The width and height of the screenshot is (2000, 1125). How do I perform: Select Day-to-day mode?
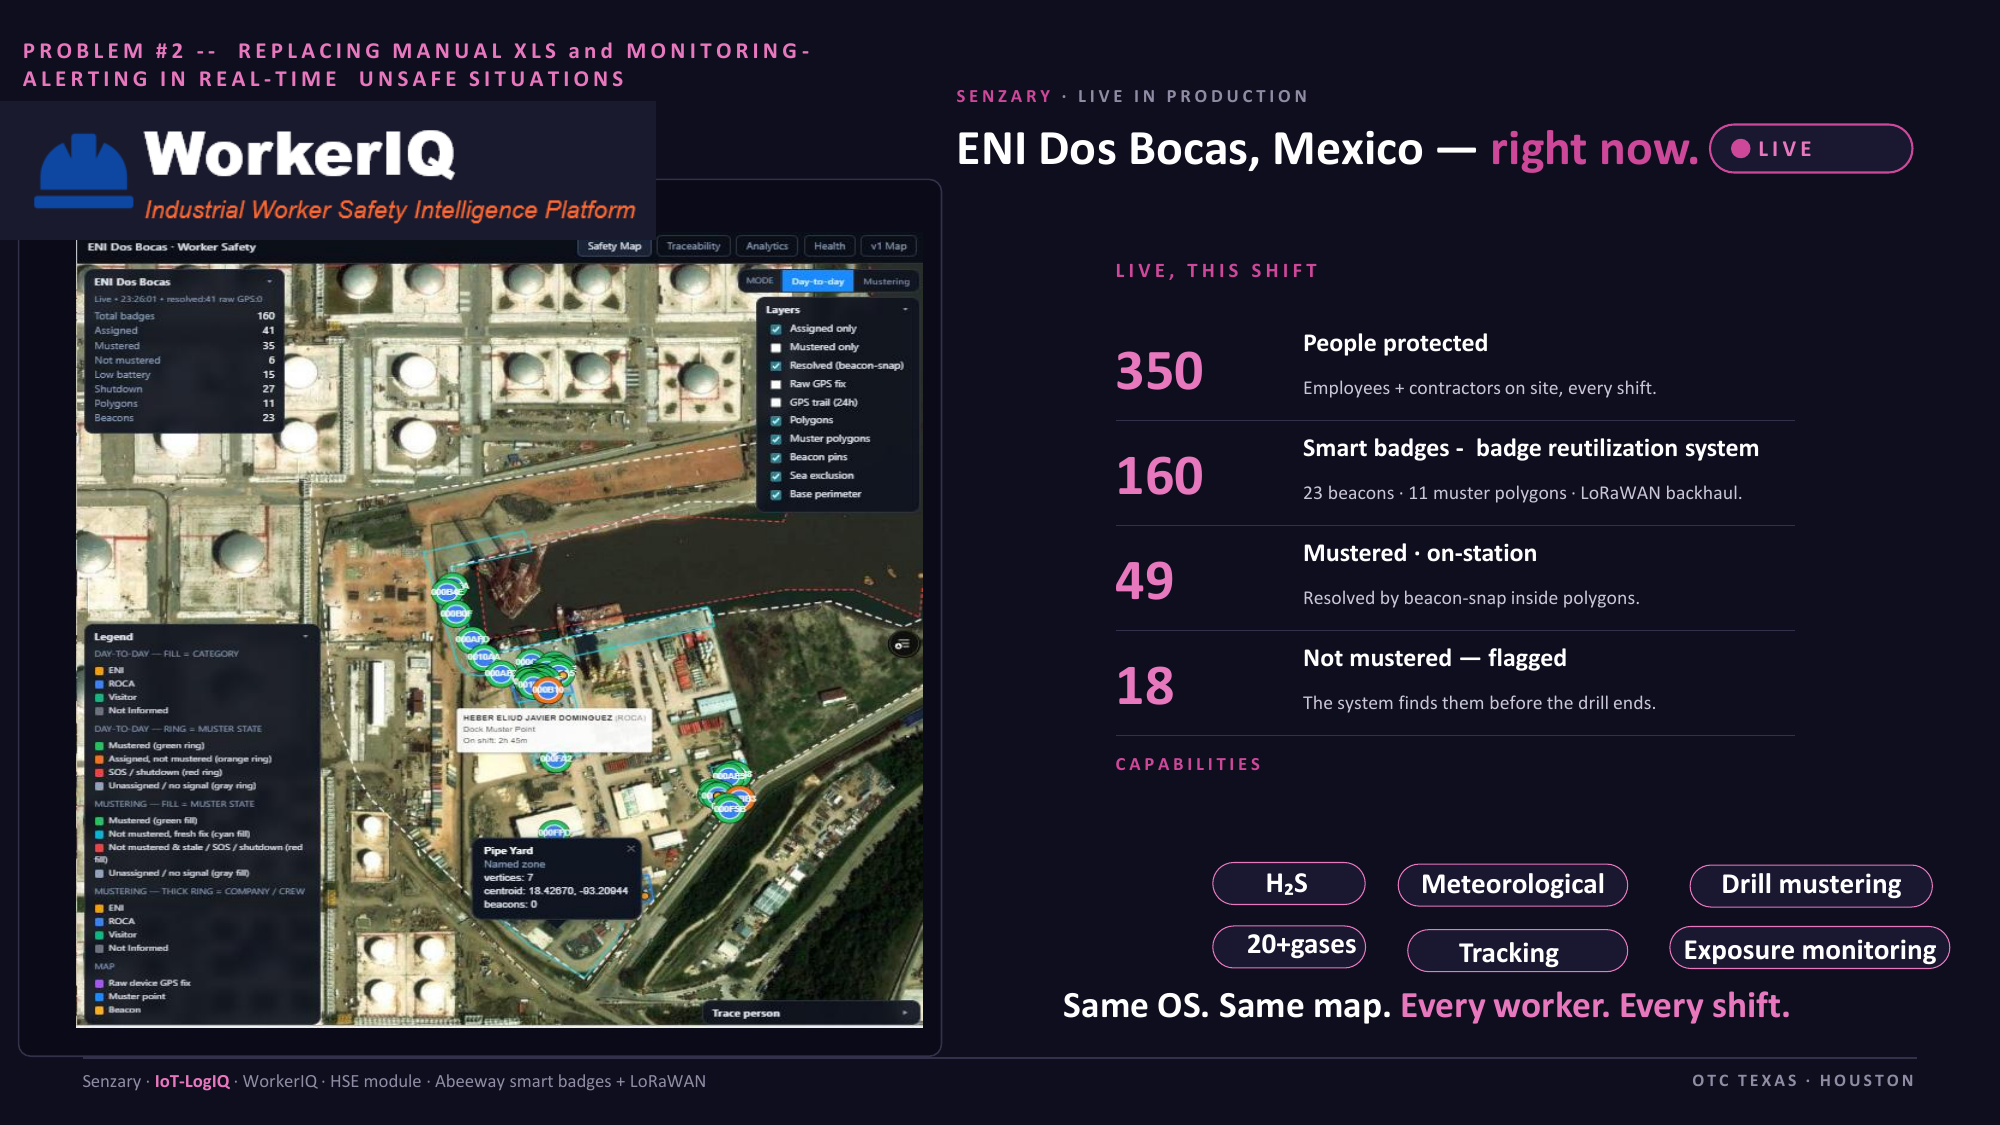point(818,282)
